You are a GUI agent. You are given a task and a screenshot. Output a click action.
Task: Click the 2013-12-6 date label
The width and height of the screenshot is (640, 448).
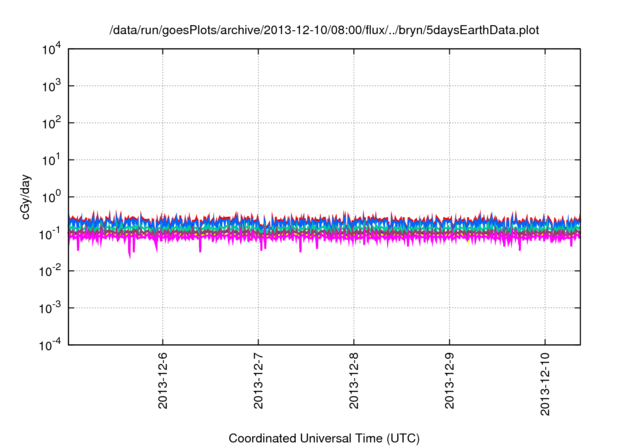coord(162,381)
